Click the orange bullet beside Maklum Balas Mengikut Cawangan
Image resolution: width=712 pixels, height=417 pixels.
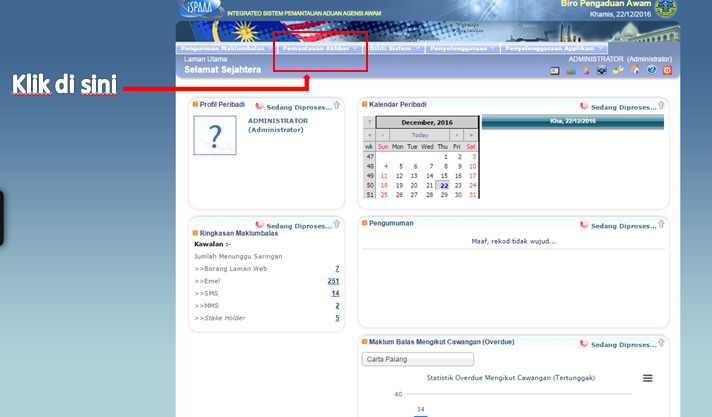pyautogui.click(x=364, y=342)
